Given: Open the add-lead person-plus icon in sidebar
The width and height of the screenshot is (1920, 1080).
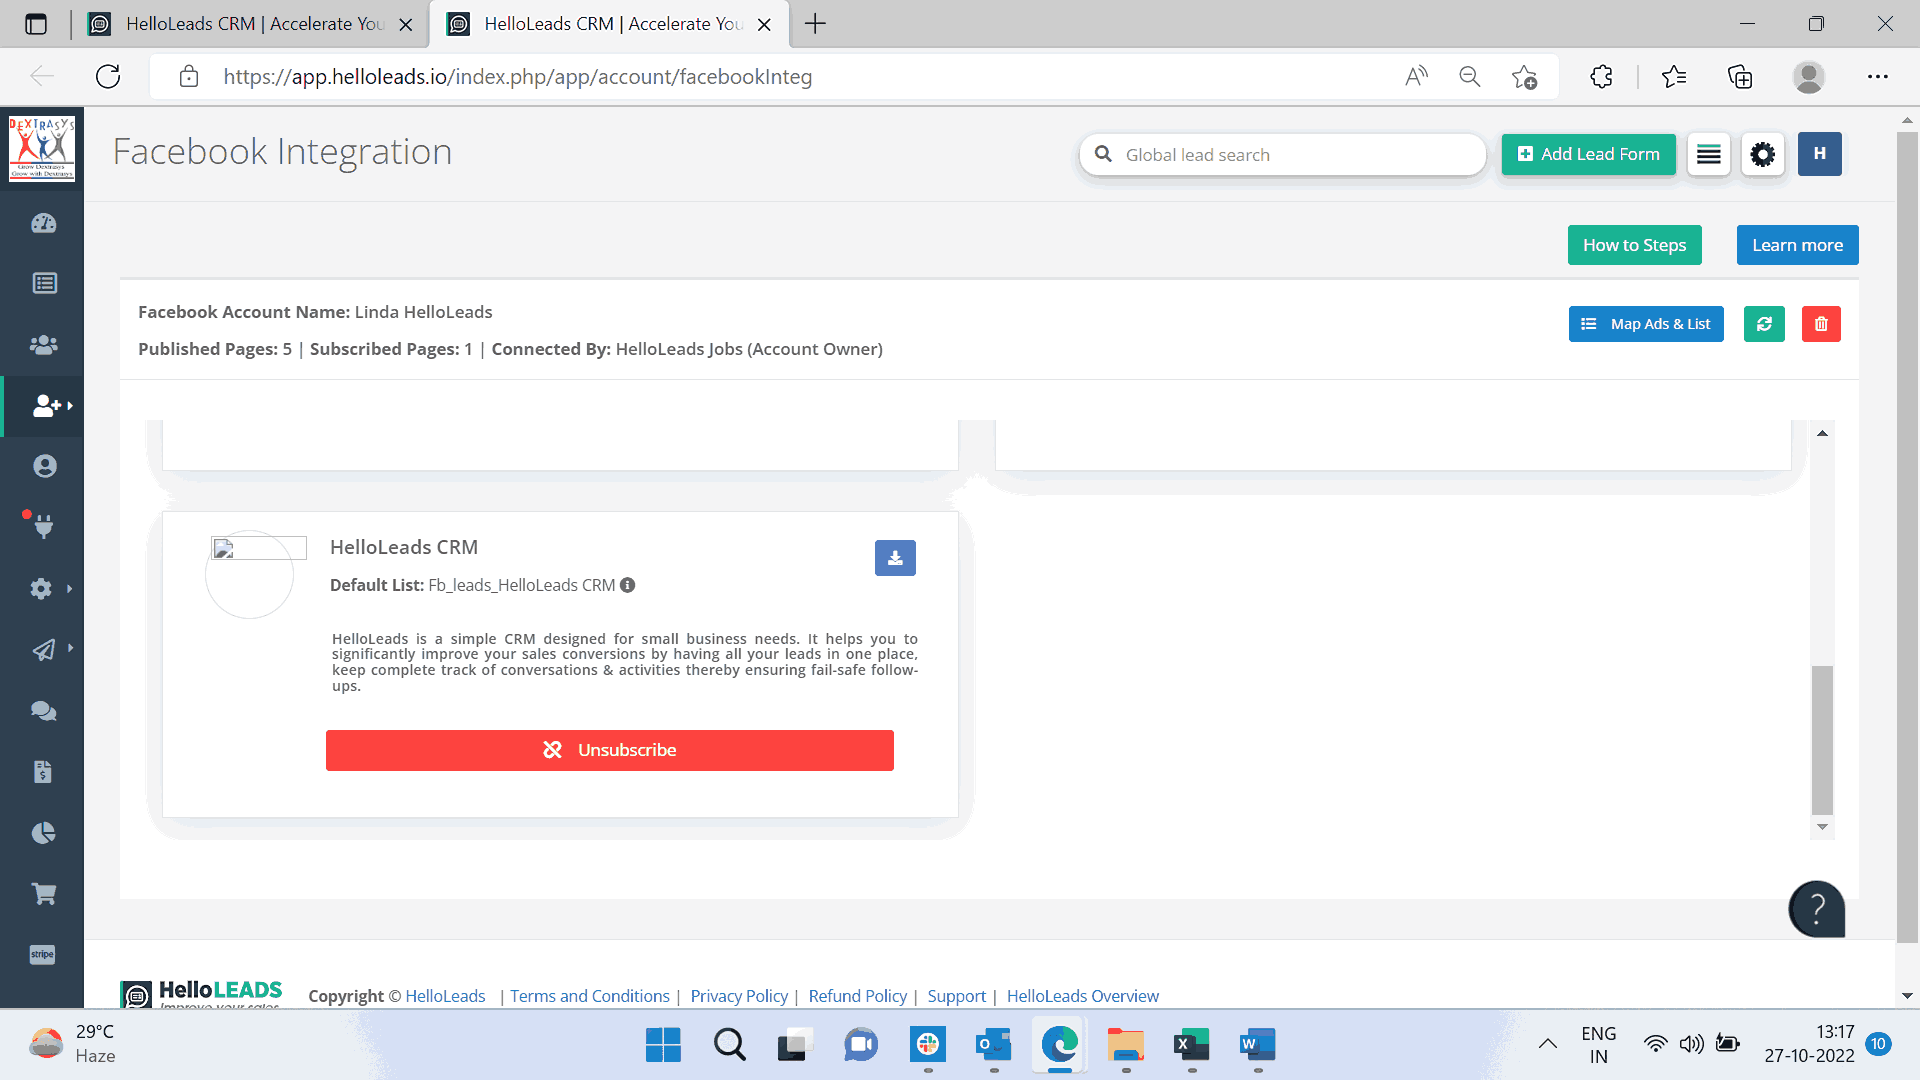Looking at the screenshot, I should pos(46,405).
